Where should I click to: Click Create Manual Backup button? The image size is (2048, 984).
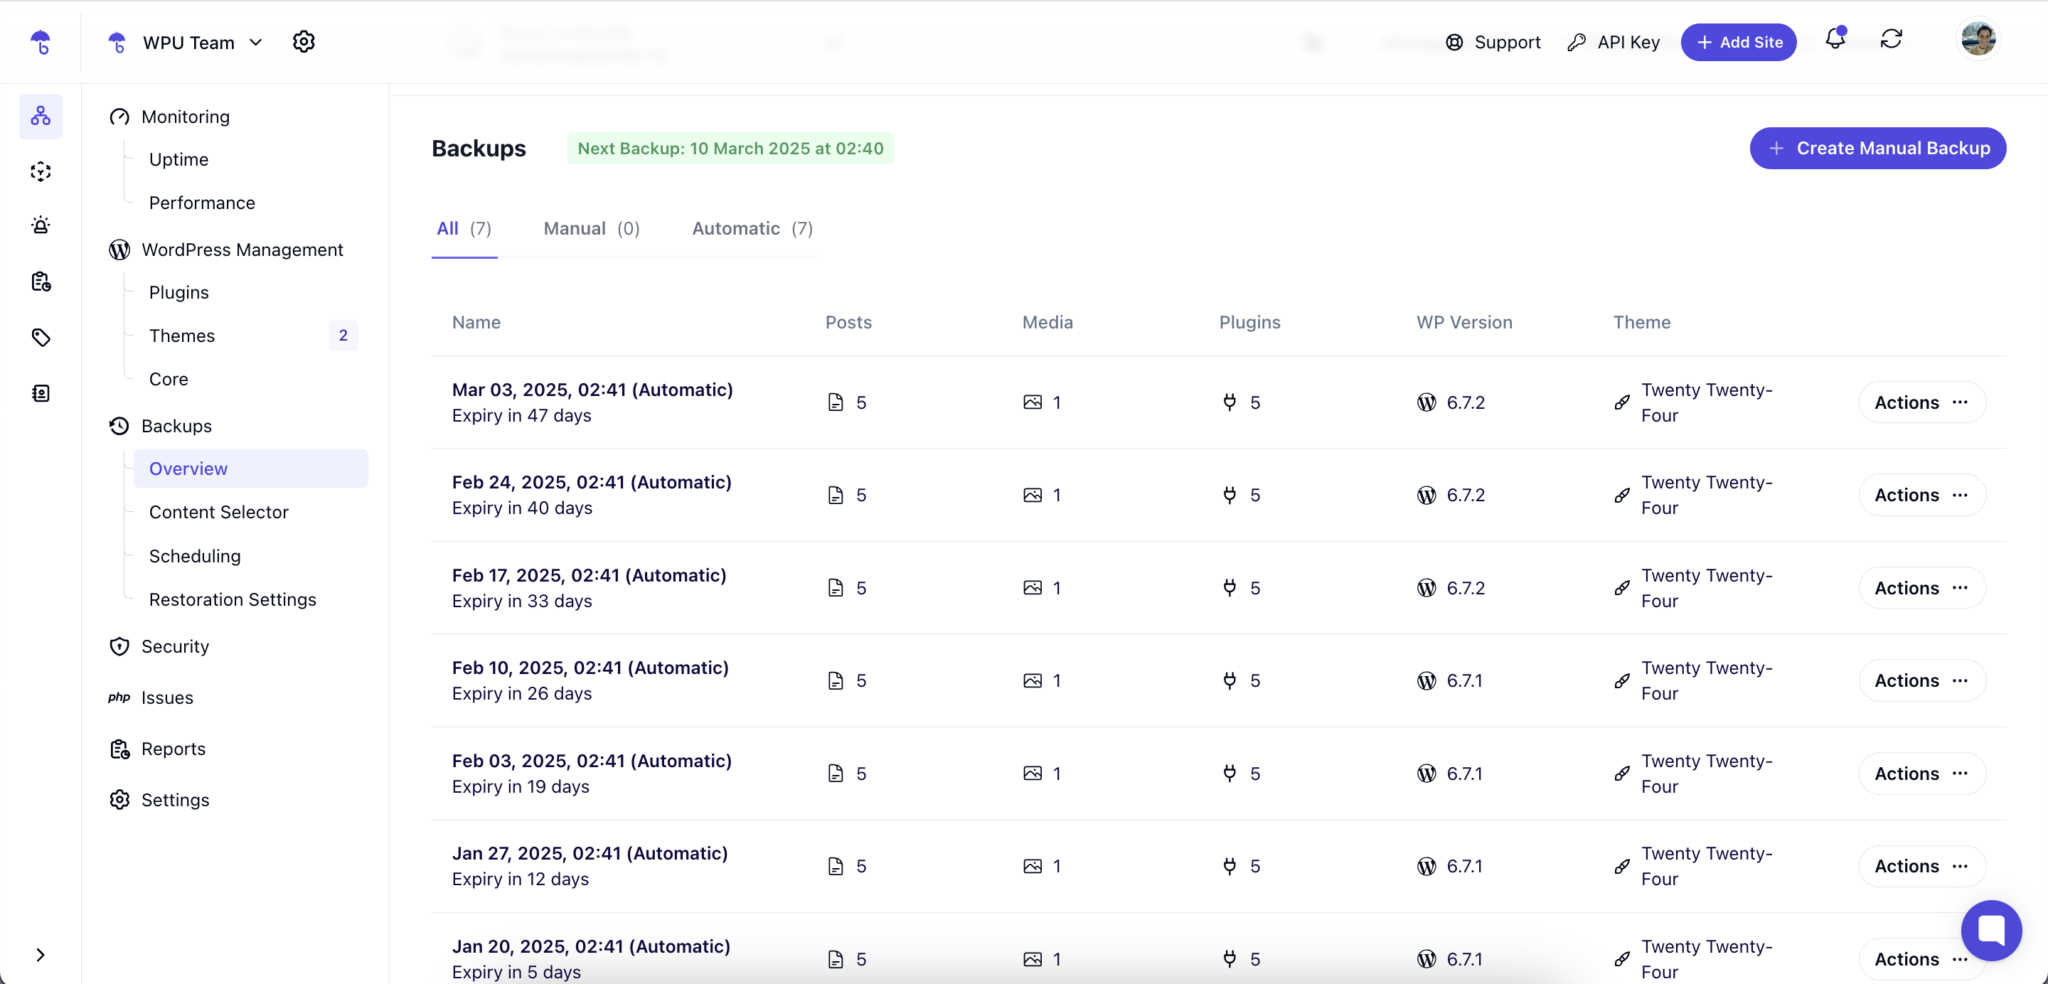coord(1877,148)
